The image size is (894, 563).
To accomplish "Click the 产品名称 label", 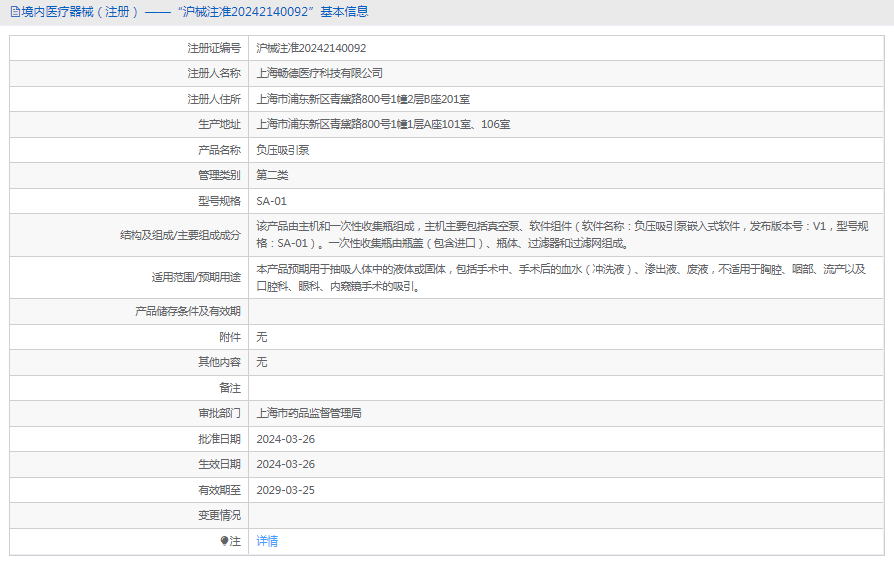I will click(x=219, y=150).
